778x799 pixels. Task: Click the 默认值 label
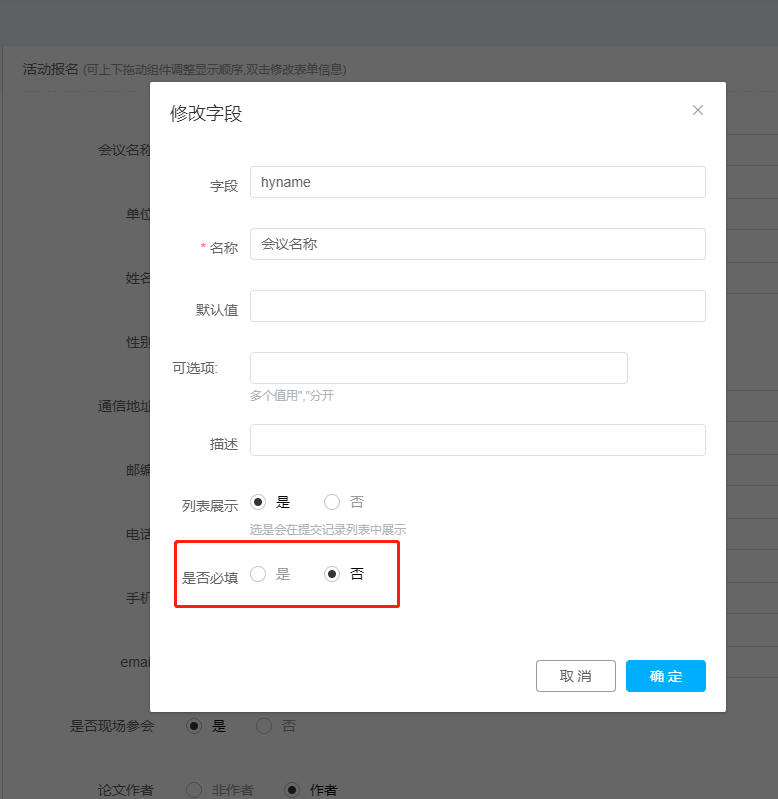(217, 310)
